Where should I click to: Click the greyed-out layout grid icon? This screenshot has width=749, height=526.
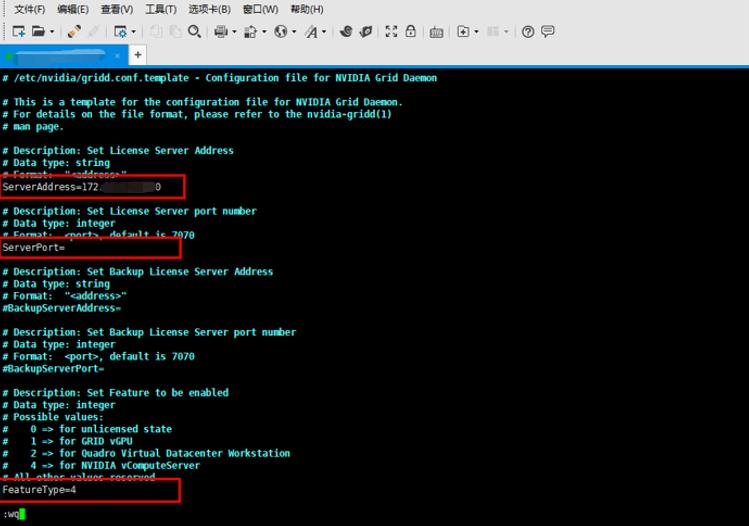click(x=493, y=32)
